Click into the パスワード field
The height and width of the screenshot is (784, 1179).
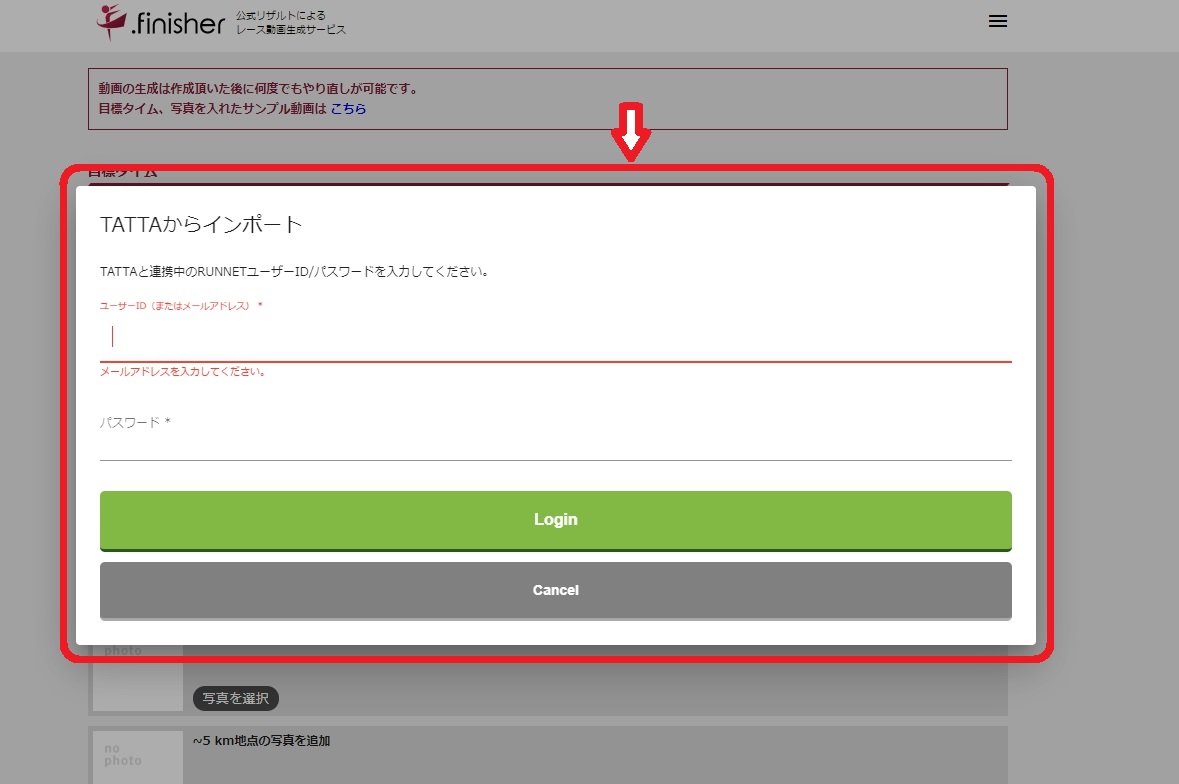click(555, 442)
